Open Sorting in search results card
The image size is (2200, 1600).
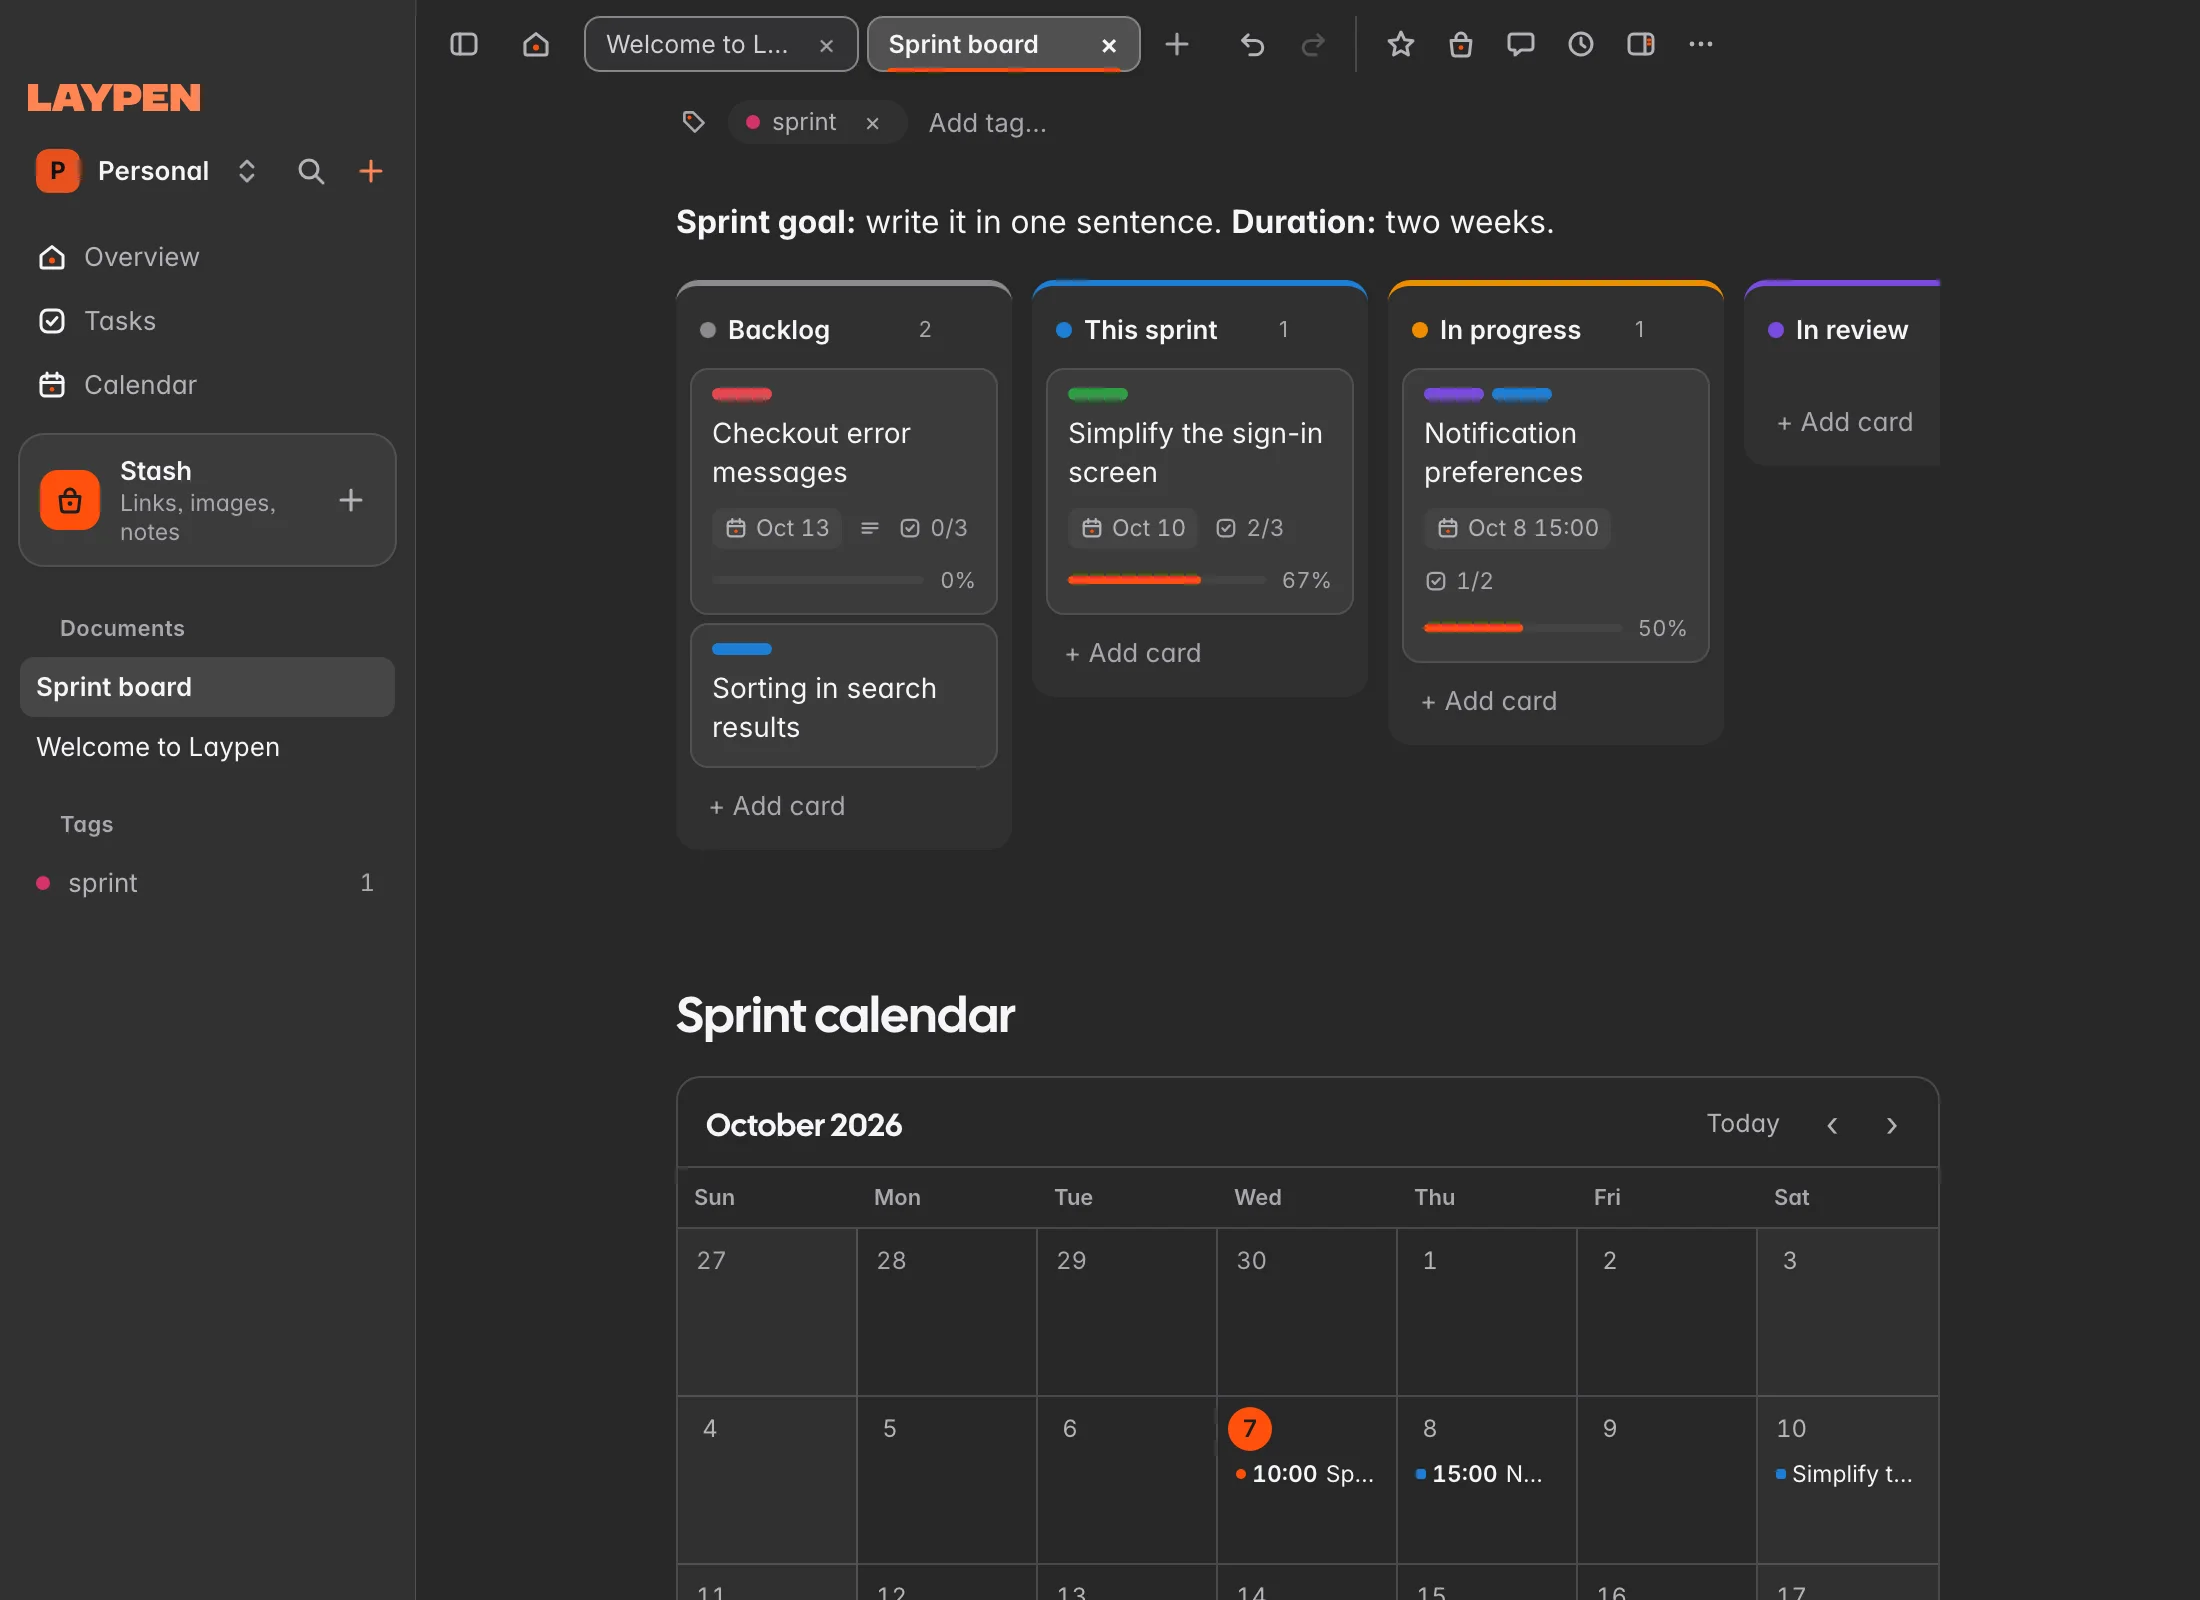click(844, 696)
